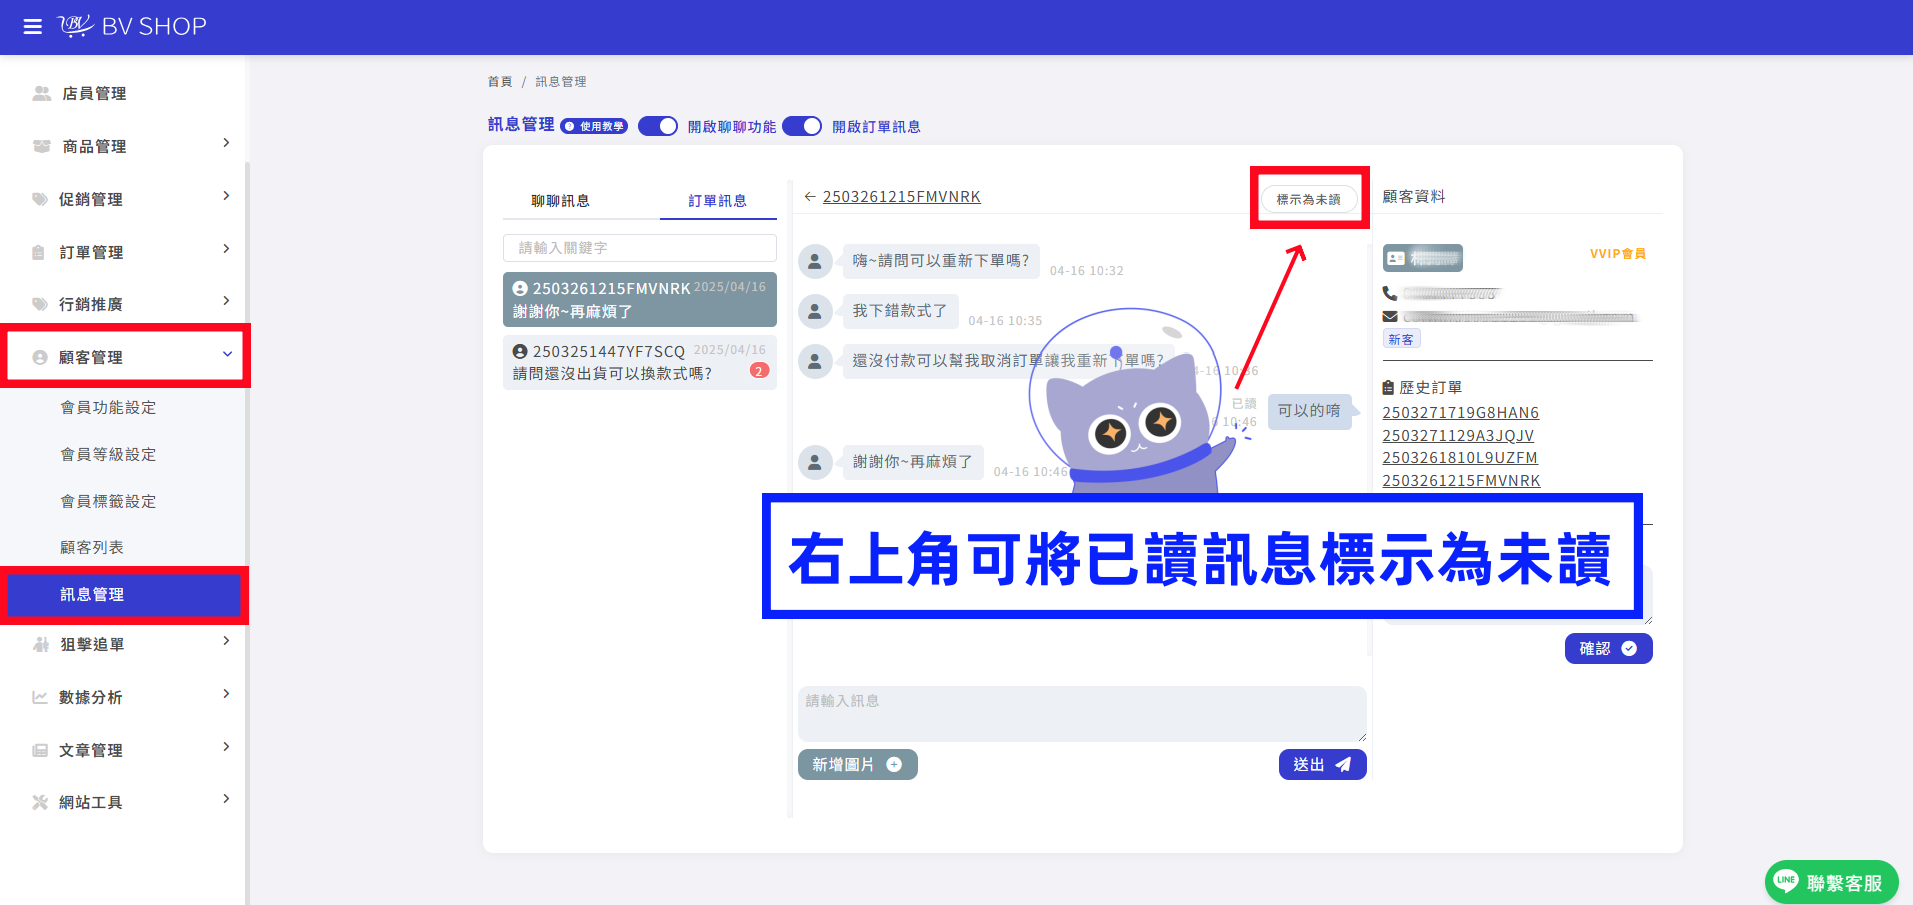Click the 數據分析 chart icon in sidebar

pos(40,697)
